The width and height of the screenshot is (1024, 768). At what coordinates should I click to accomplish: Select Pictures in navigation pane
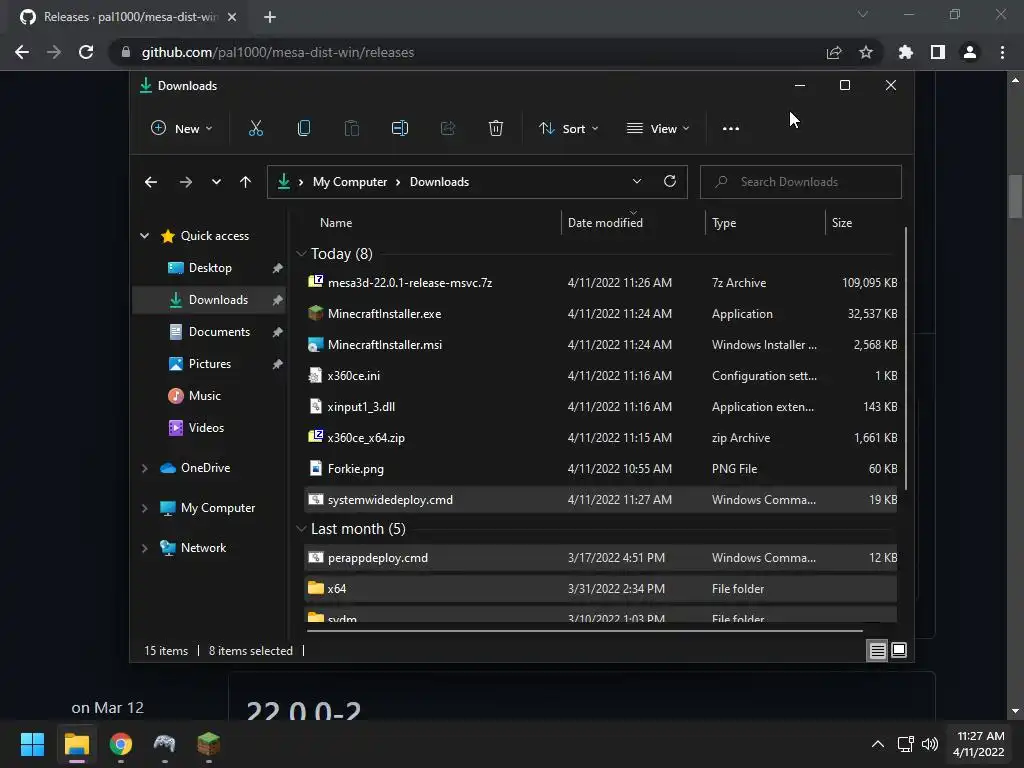[210, 364]
